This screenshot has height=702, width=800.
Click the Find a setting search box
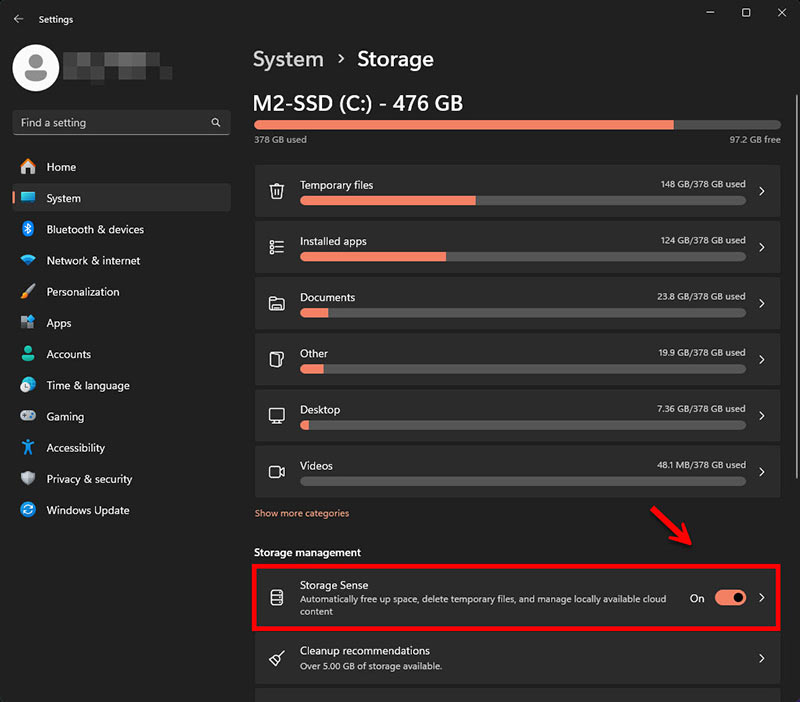pyautogui.click(x=121, y=122)
